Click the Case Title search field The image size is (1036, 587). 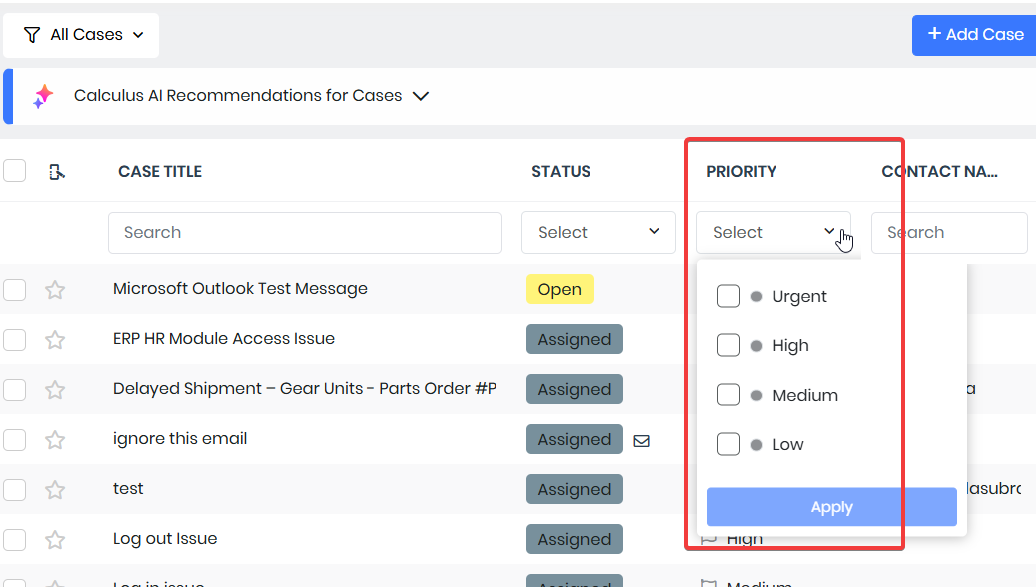(304, 232)
